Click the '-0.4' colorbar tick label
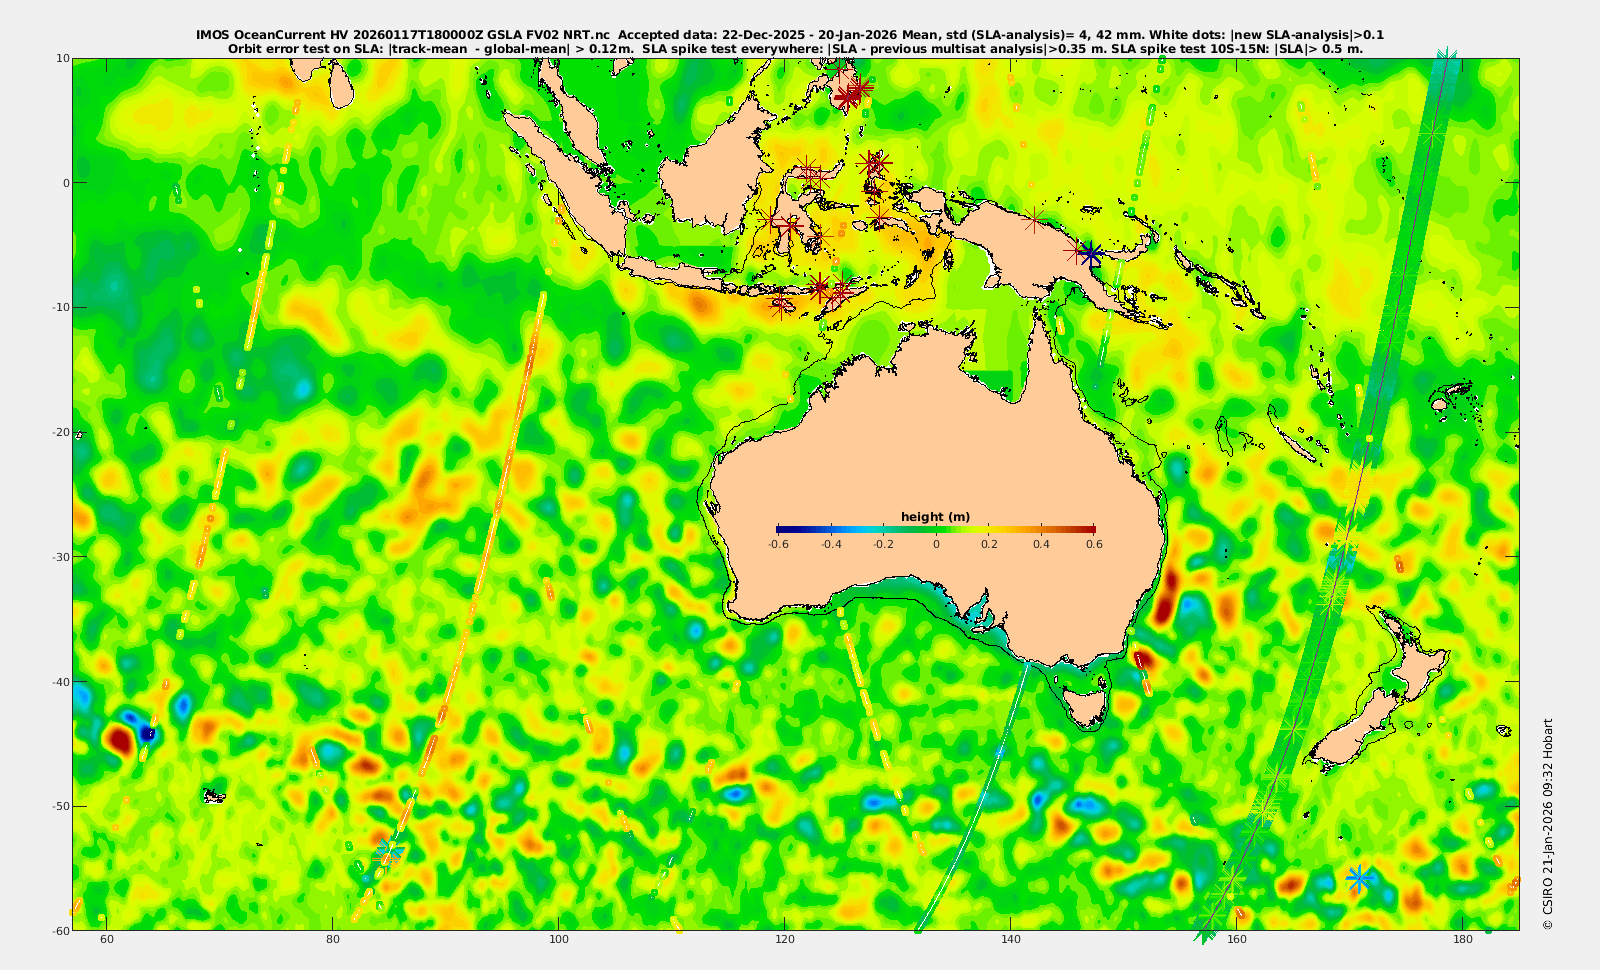 pyautogui.click(x=830, y=545)
